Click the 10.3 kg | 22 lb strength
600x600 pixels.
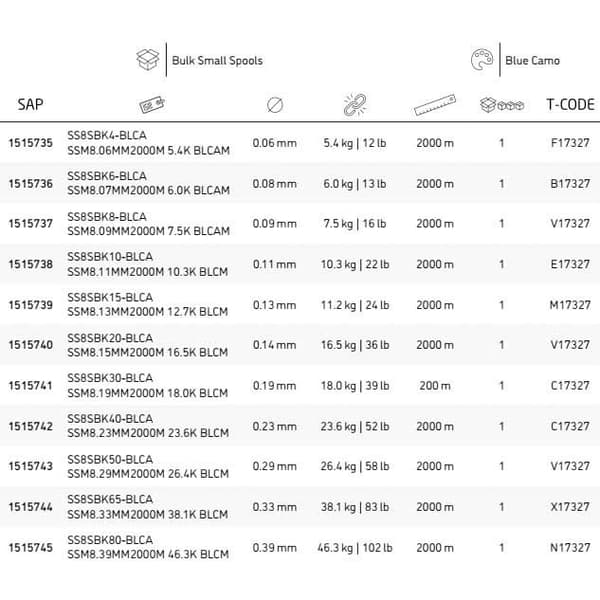point(355,264)
